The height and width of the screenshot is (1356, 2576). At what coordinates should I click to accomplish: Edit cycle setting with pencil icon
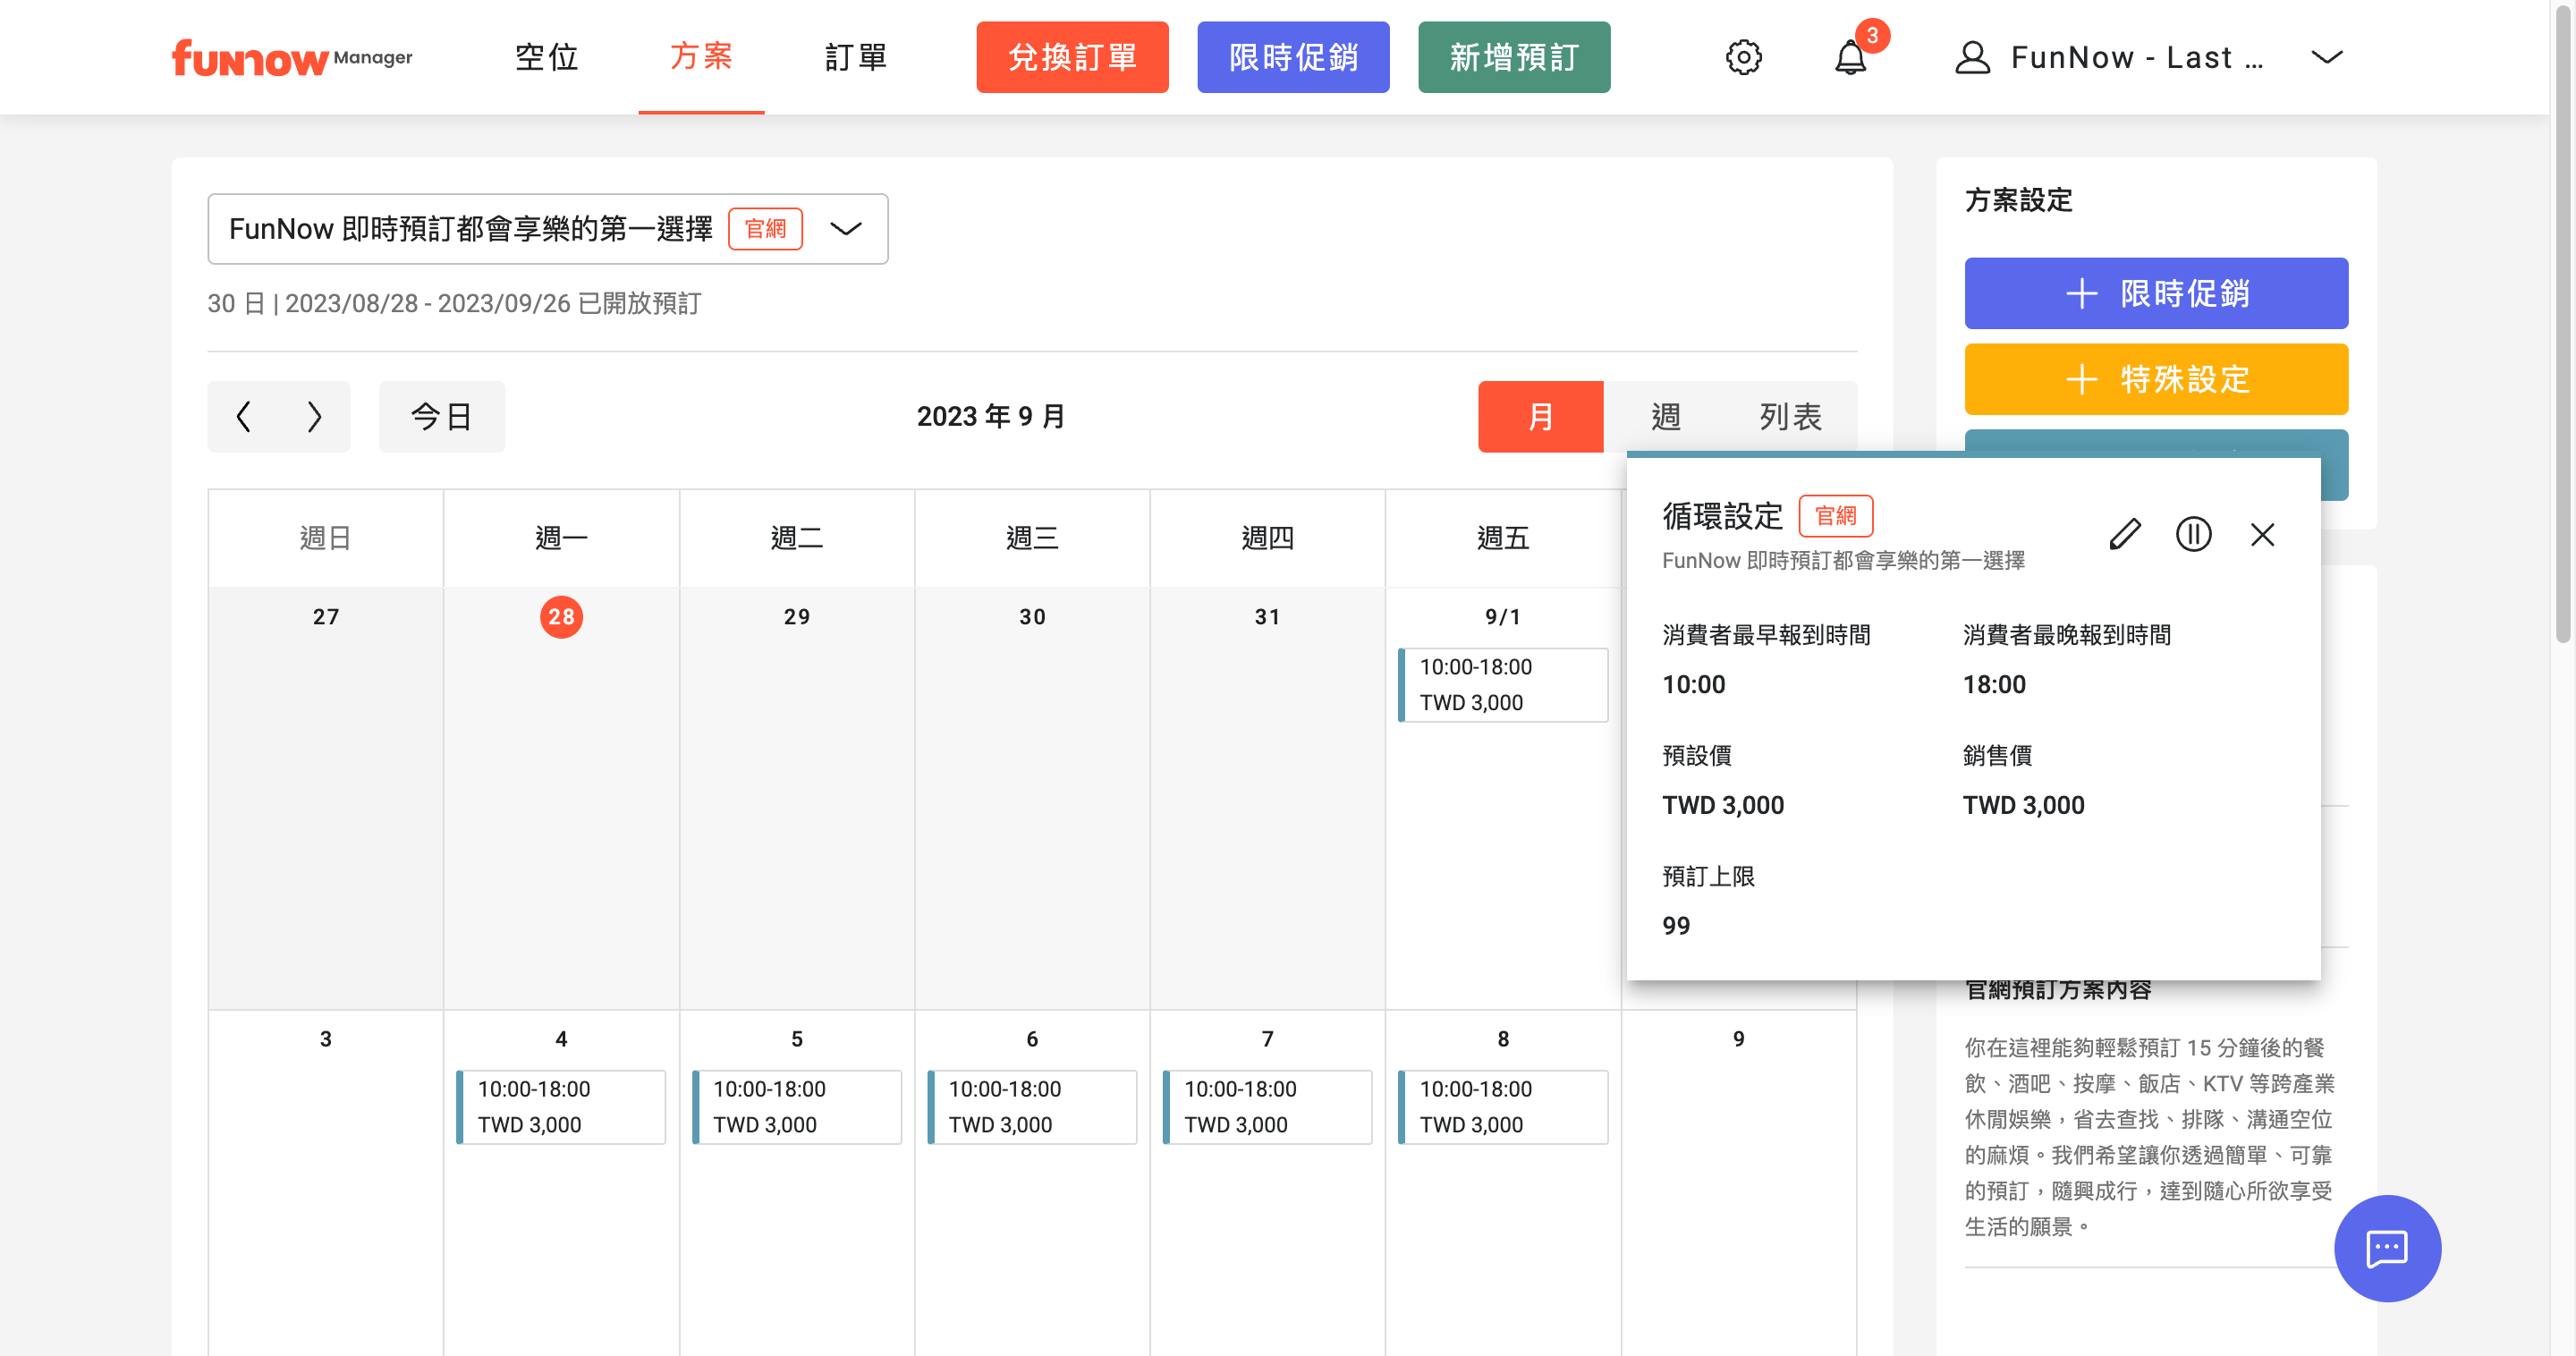point(2125,534)
